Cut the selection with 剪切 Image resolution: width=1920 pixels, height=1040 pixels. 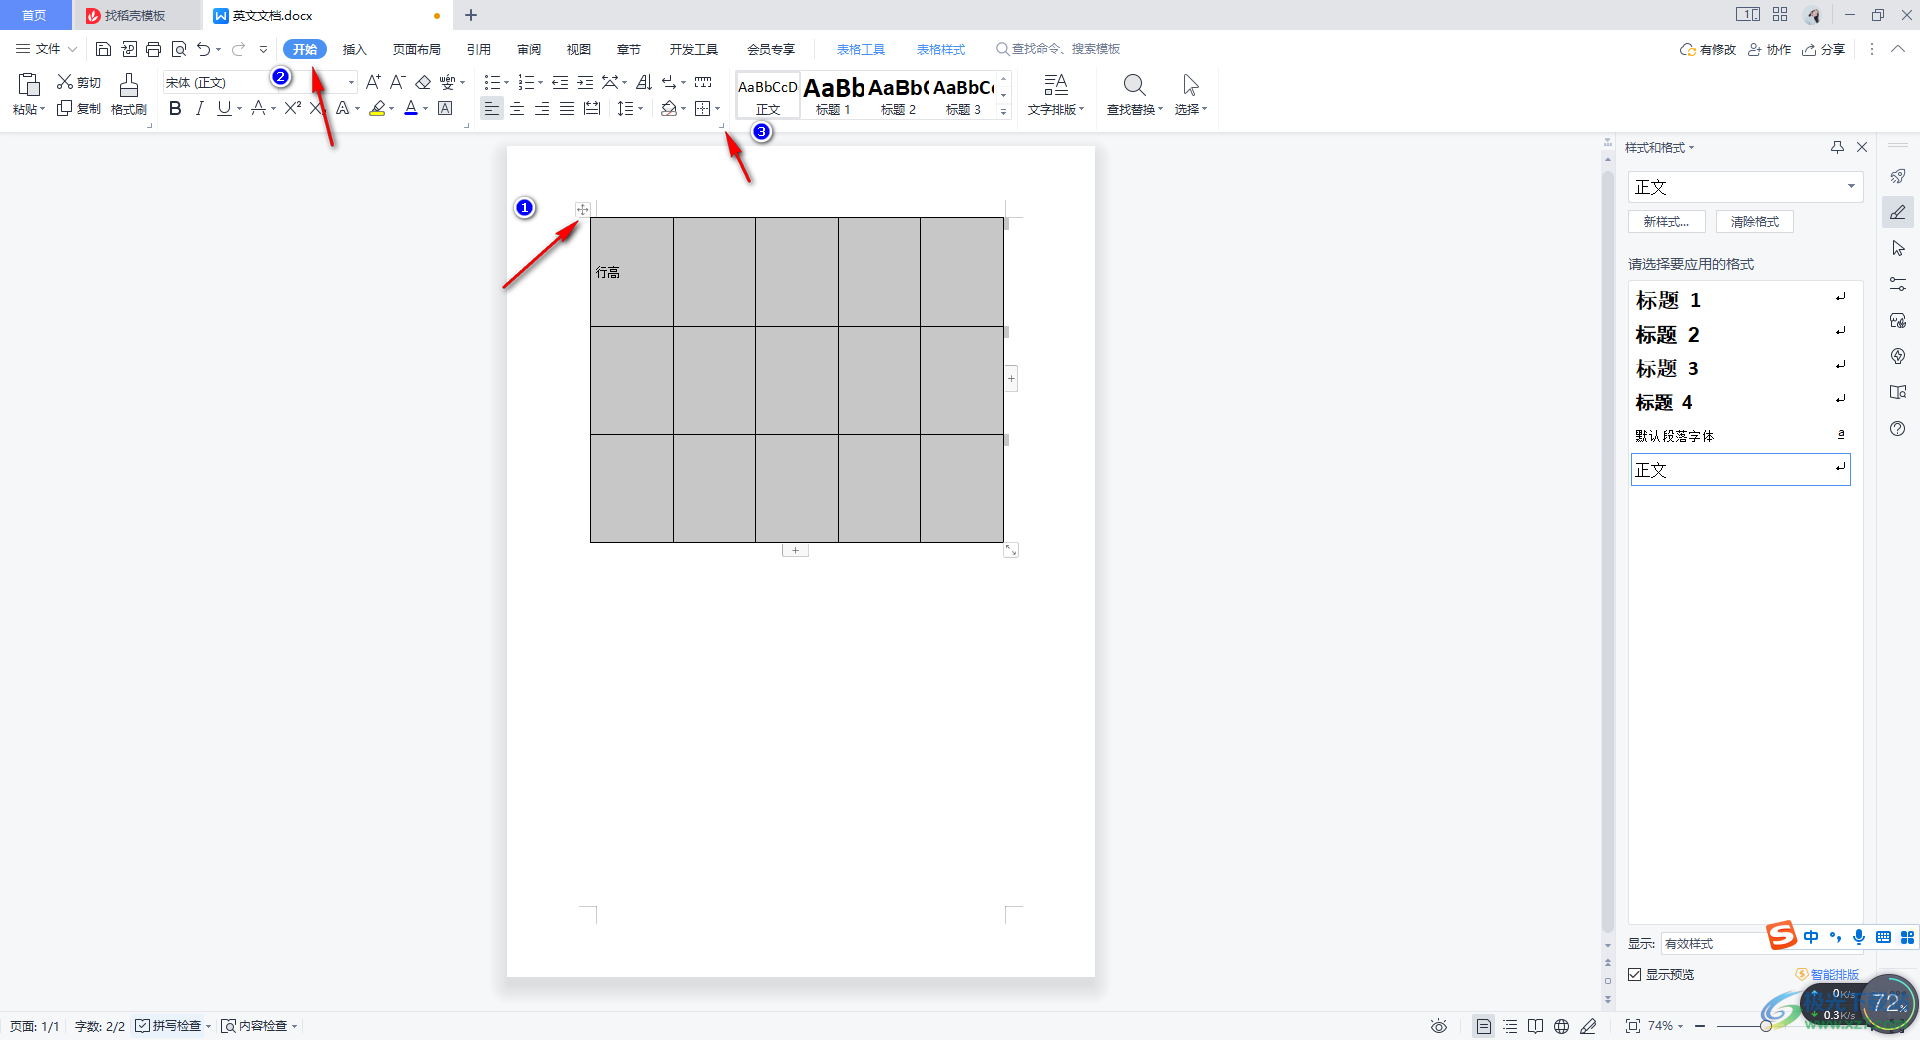(x=79, y=82)
